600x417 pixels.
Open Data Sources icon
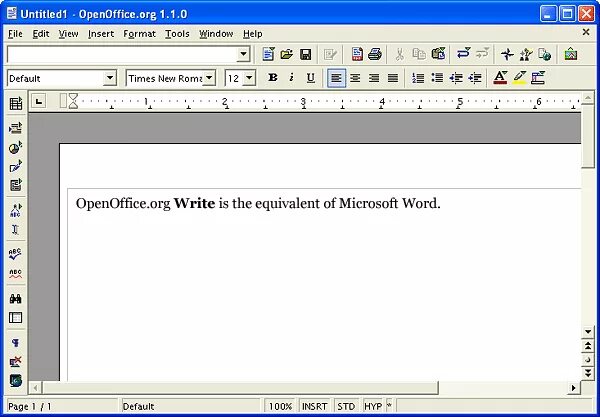coord(16,318)
